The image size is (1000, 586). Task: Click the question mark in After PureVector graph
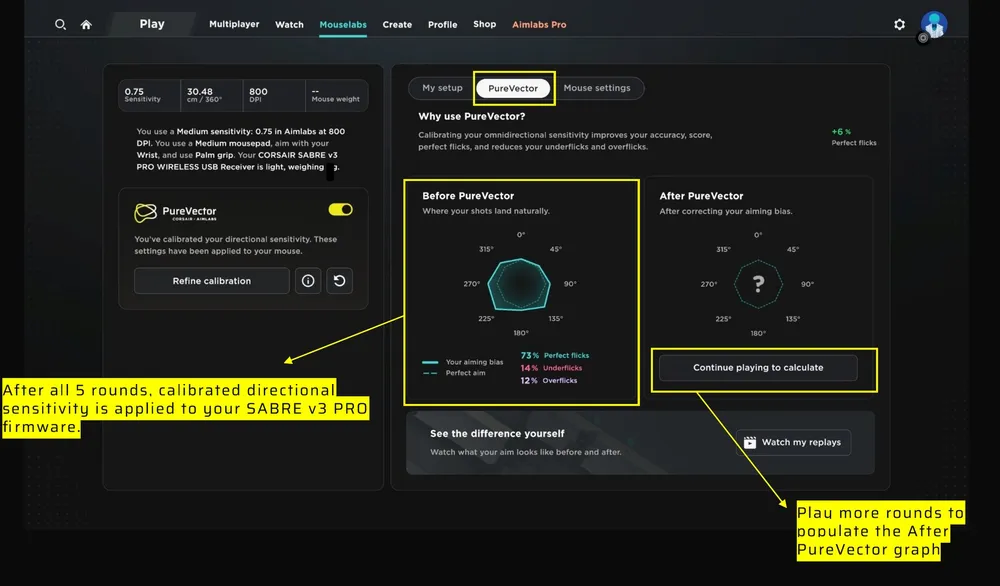click(758, 284)
